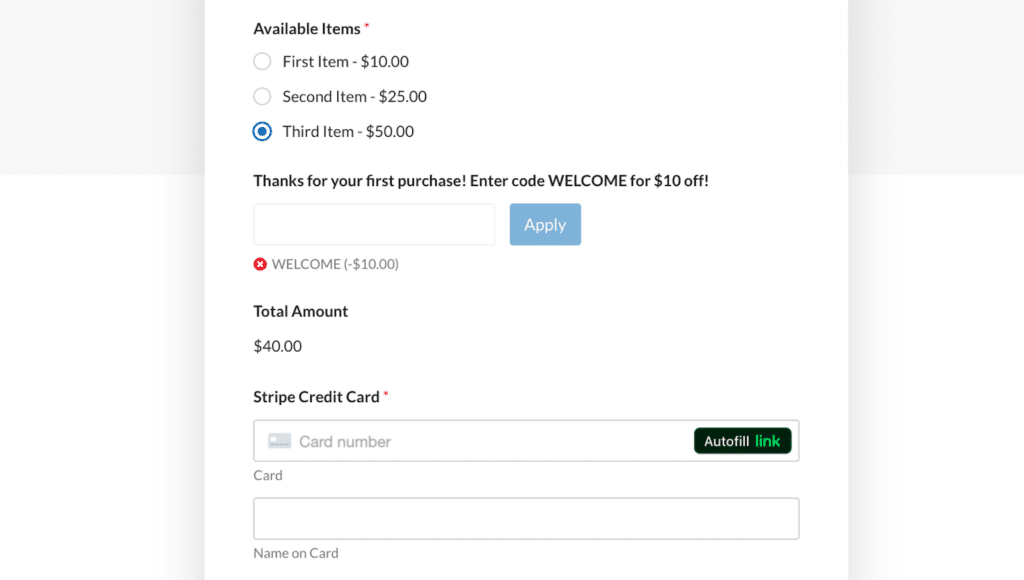Remove the WELCOME coupon with red X icon
The height and width of the screenshot is (580, 1024).
[x=258, y=264]
